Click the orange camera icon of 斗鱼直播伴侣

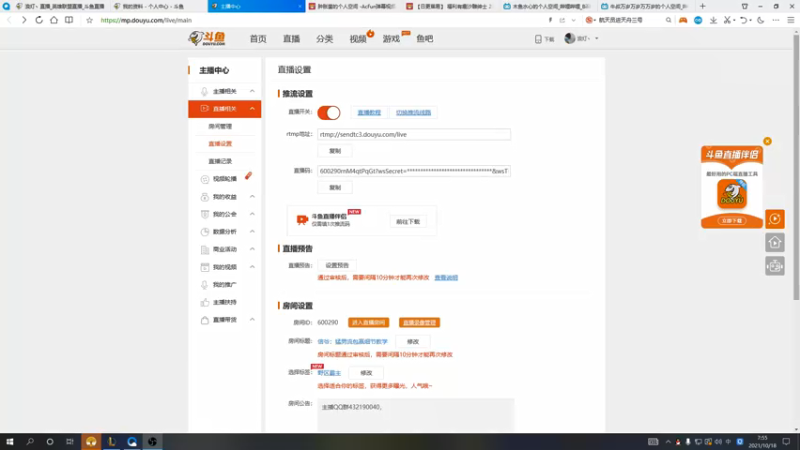(302, 220)
